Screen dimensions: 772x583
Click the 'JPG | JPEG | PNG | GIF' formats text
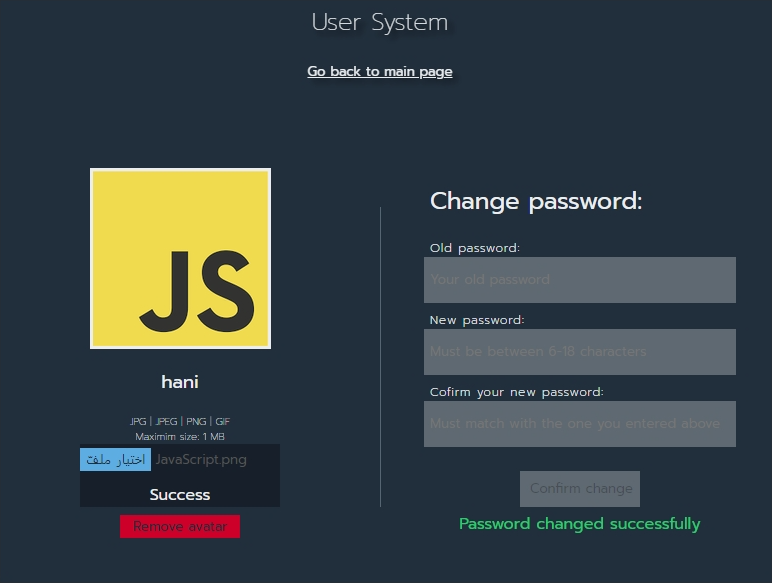coord(180,421)
